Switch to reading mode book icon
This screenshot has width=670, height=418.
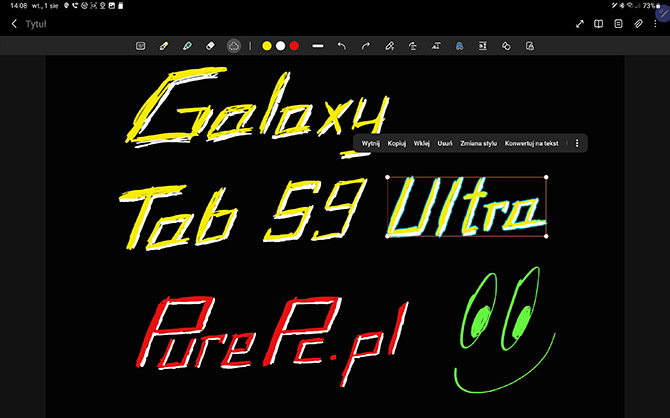pos(599,24)
